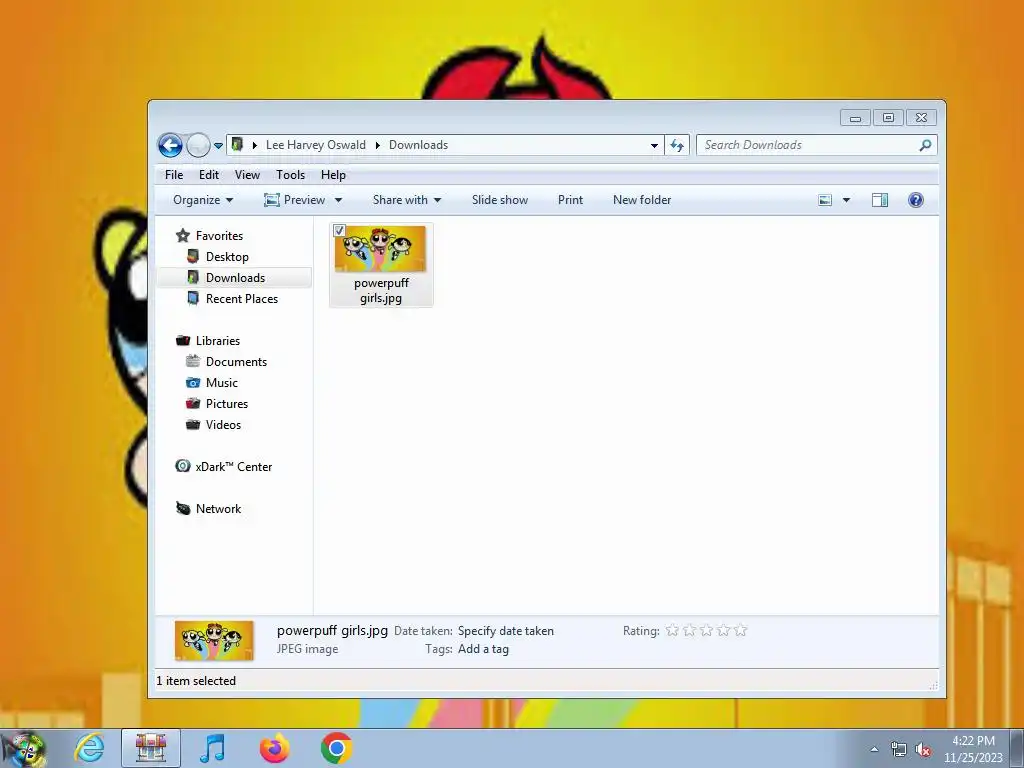Rate the image five stars
The image size is (1024, 768).
coord(740,630)
